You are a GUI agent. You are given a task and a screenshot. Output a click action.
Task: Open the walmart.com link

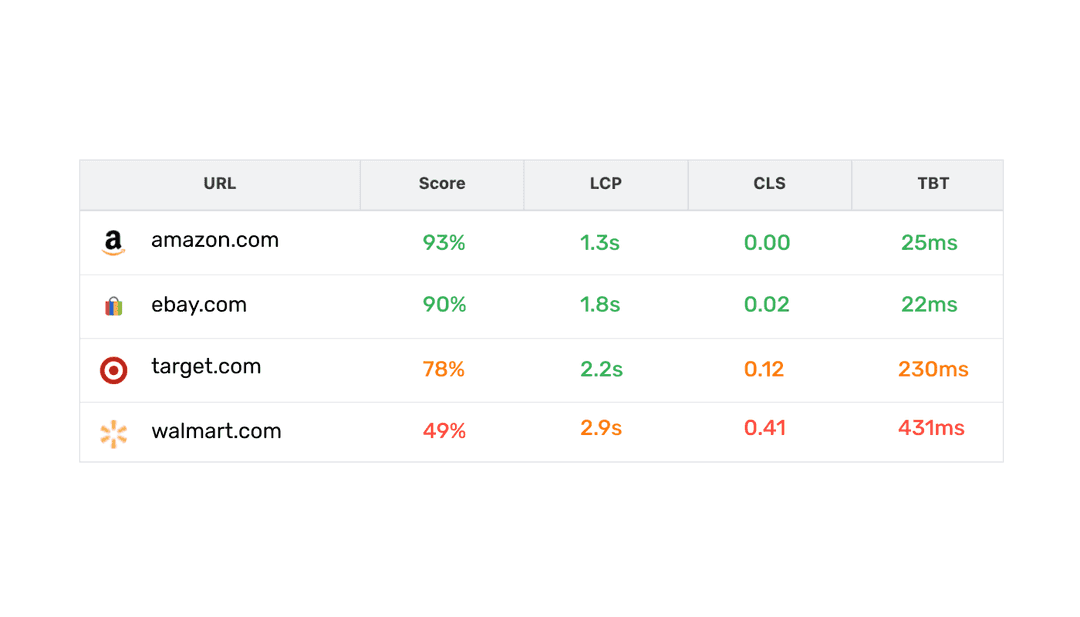click(216, 431)
